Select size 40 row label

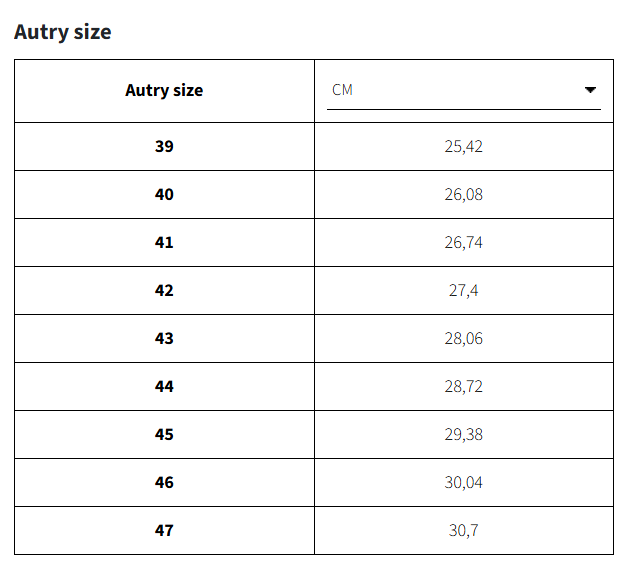coord(164,194)
